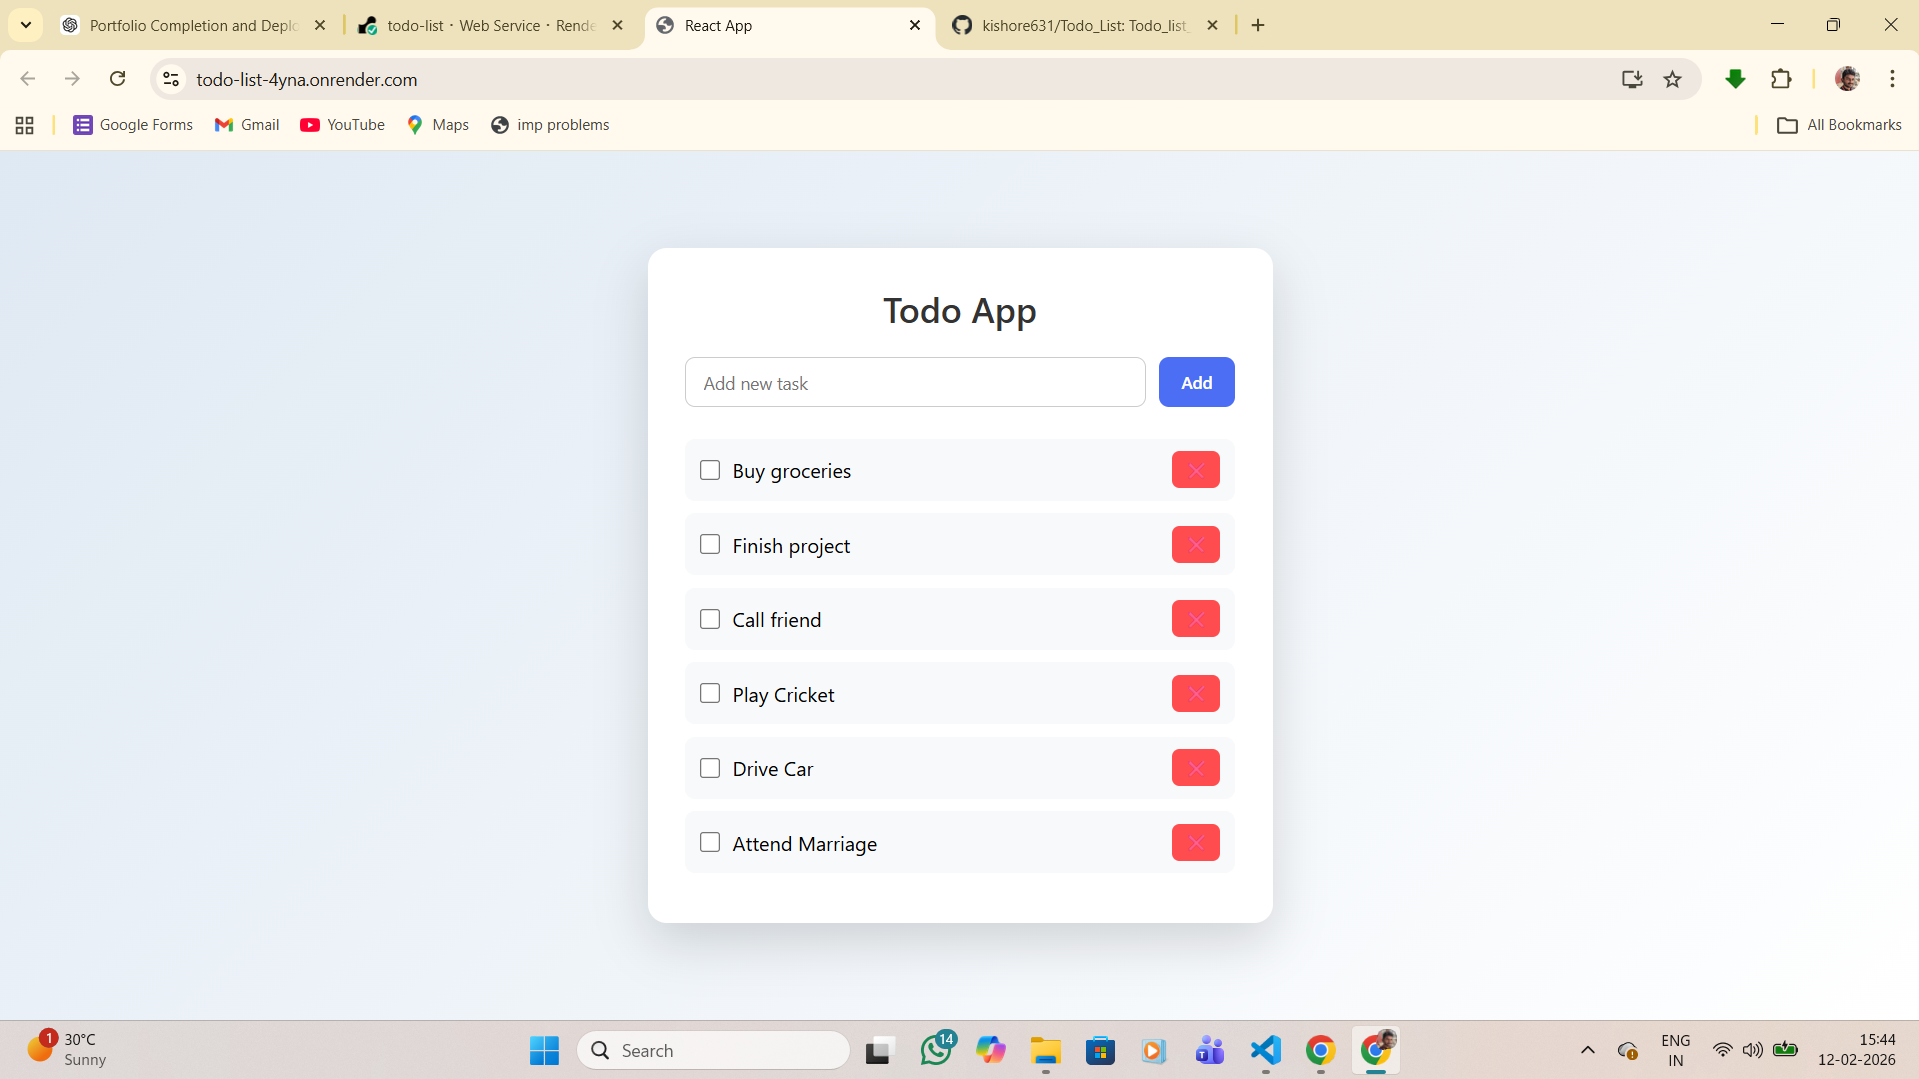Click the install app icon in address bar
Screen dimensions: 1919x1079
click(1632, 79)
